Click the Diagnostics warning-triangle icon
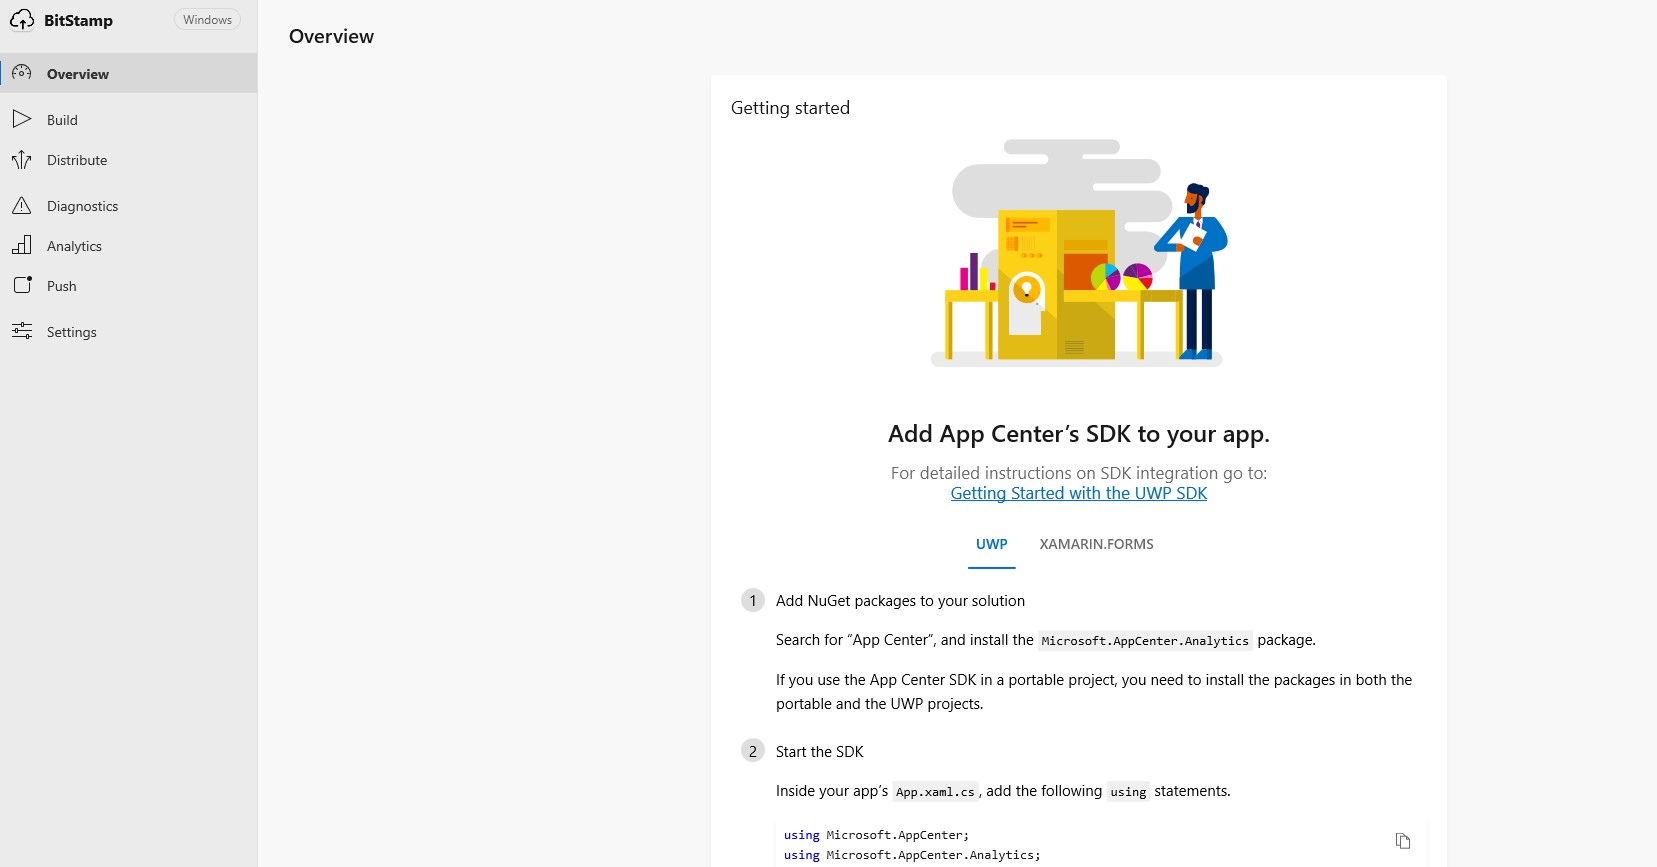This screenshot has width=1657, height=867. click(x=22, y=205)
